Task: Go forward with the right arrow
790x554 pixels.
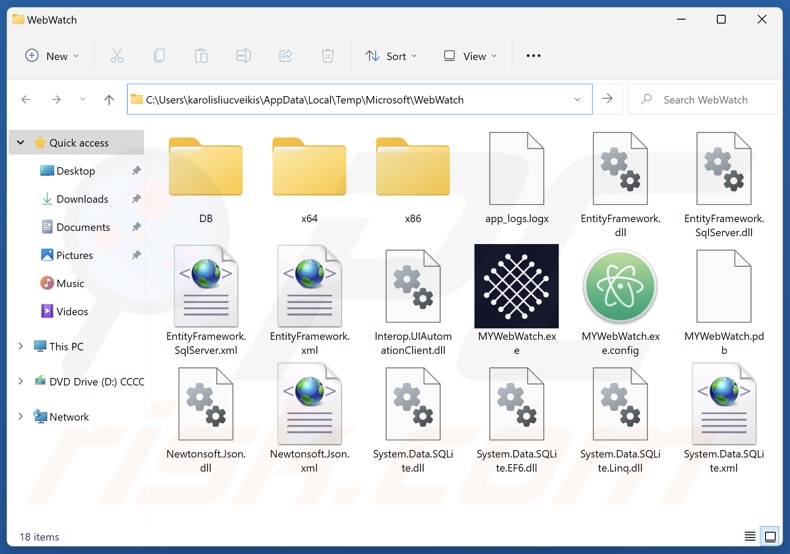Action: (56, 100)
